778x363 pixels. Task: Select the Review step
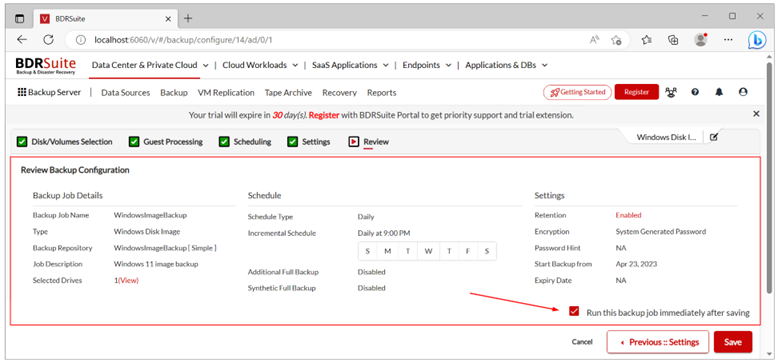369,142
